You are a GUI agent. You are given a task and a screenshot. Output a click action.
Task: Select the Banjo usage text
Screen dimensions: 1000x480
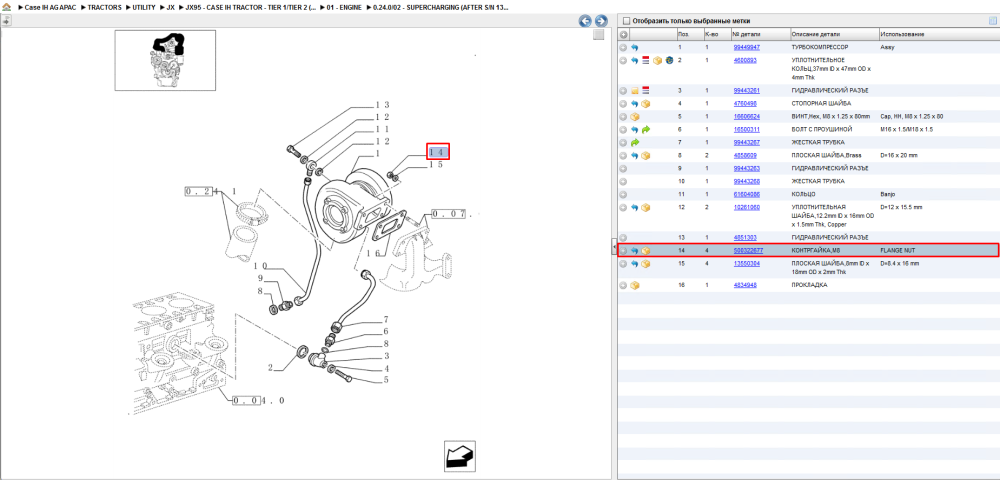pos(887,194)
